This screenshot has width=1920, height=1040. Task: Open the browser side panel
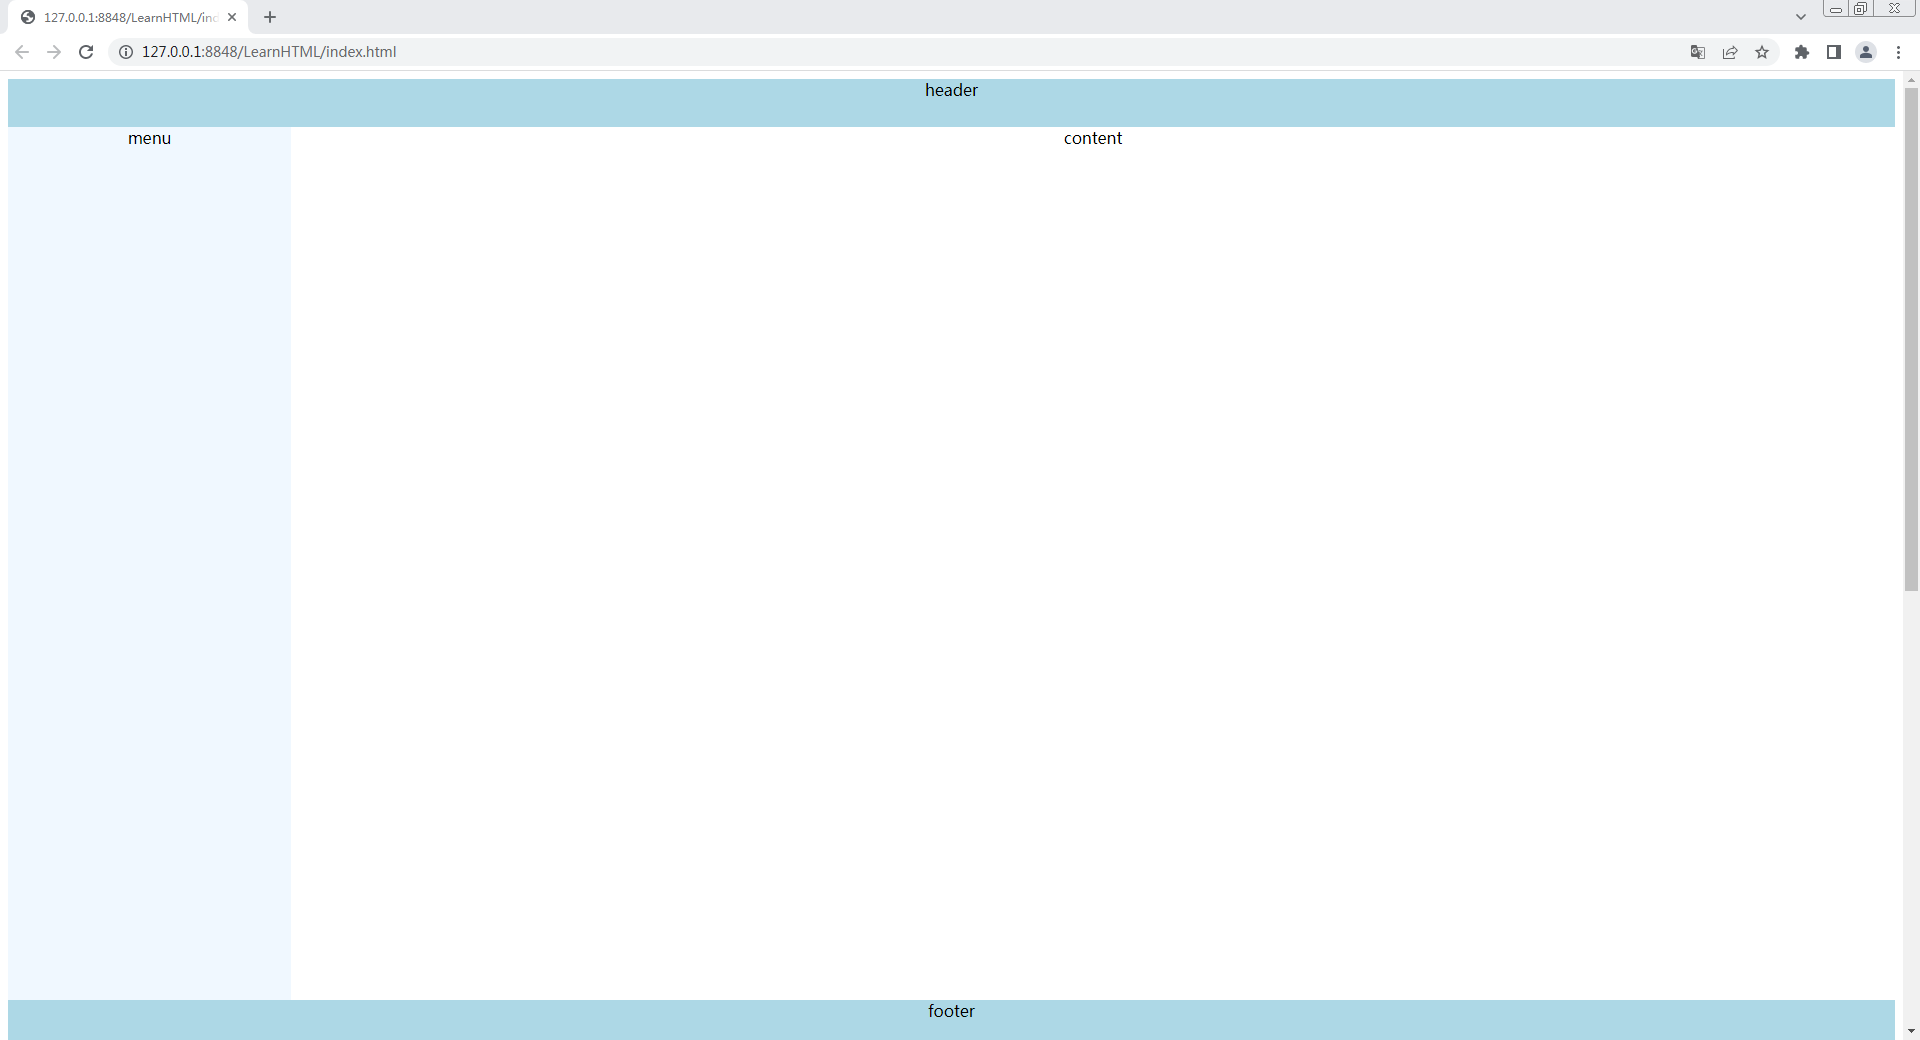tap(1834, 52)
